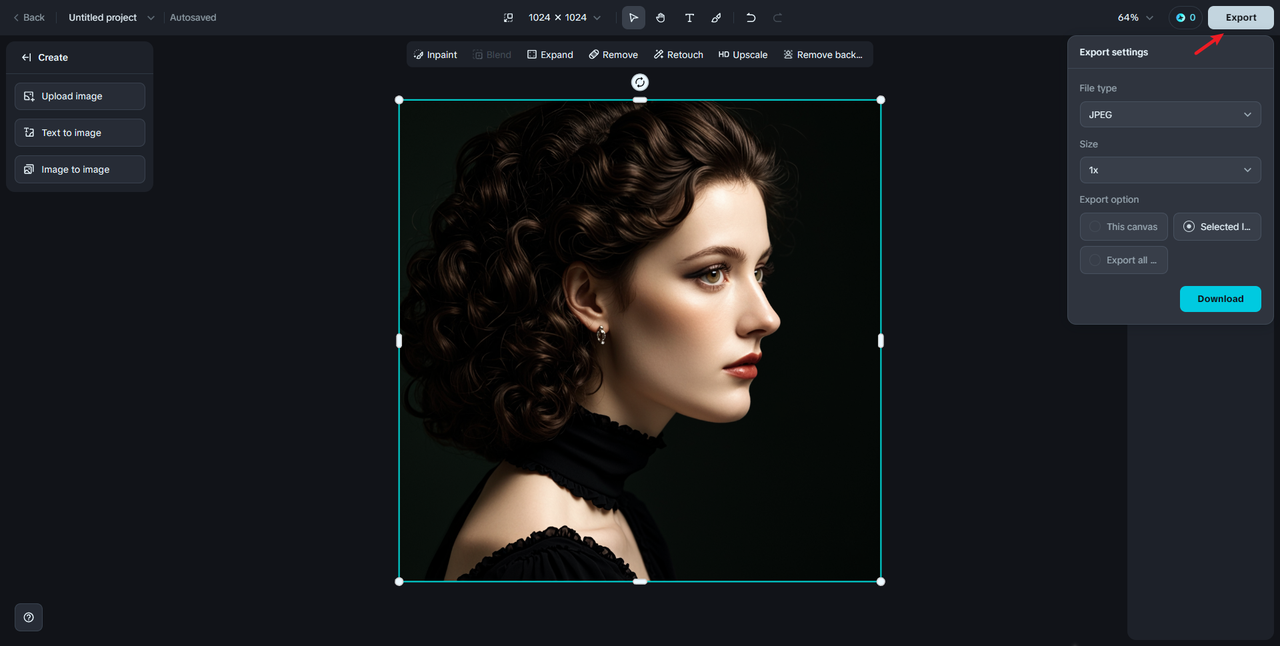Click the rotate handle above the image

click(640, 82)
